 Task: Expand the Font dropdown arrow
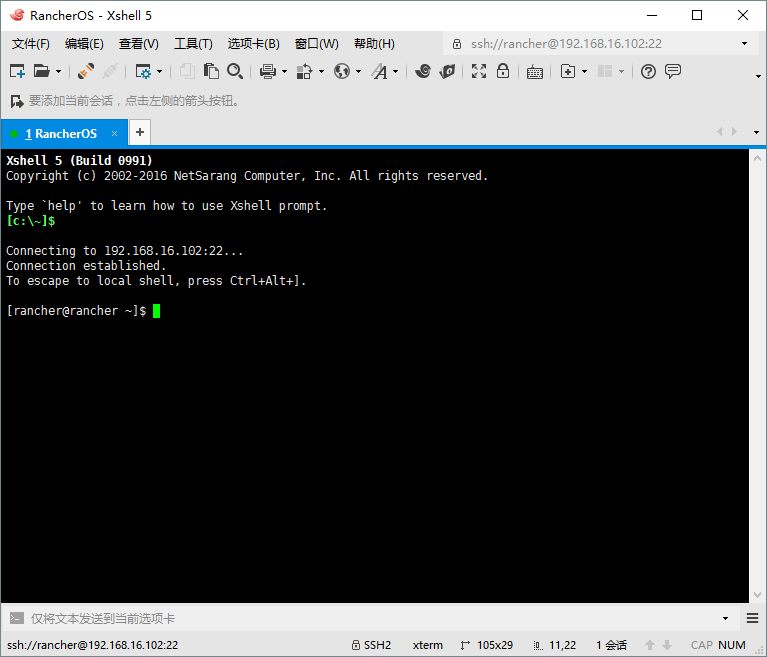tap(396, 72)
